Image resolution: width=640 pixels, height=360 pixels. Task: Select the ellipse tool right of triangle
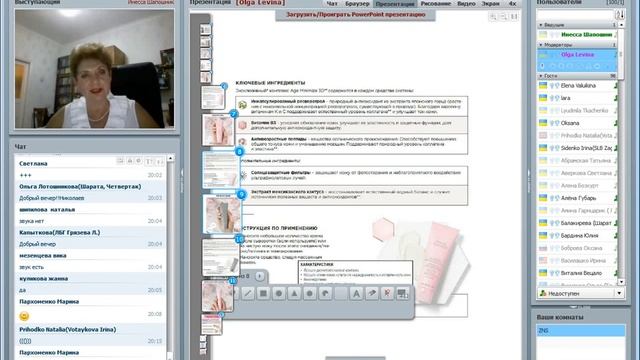click(x=310, y=293)
